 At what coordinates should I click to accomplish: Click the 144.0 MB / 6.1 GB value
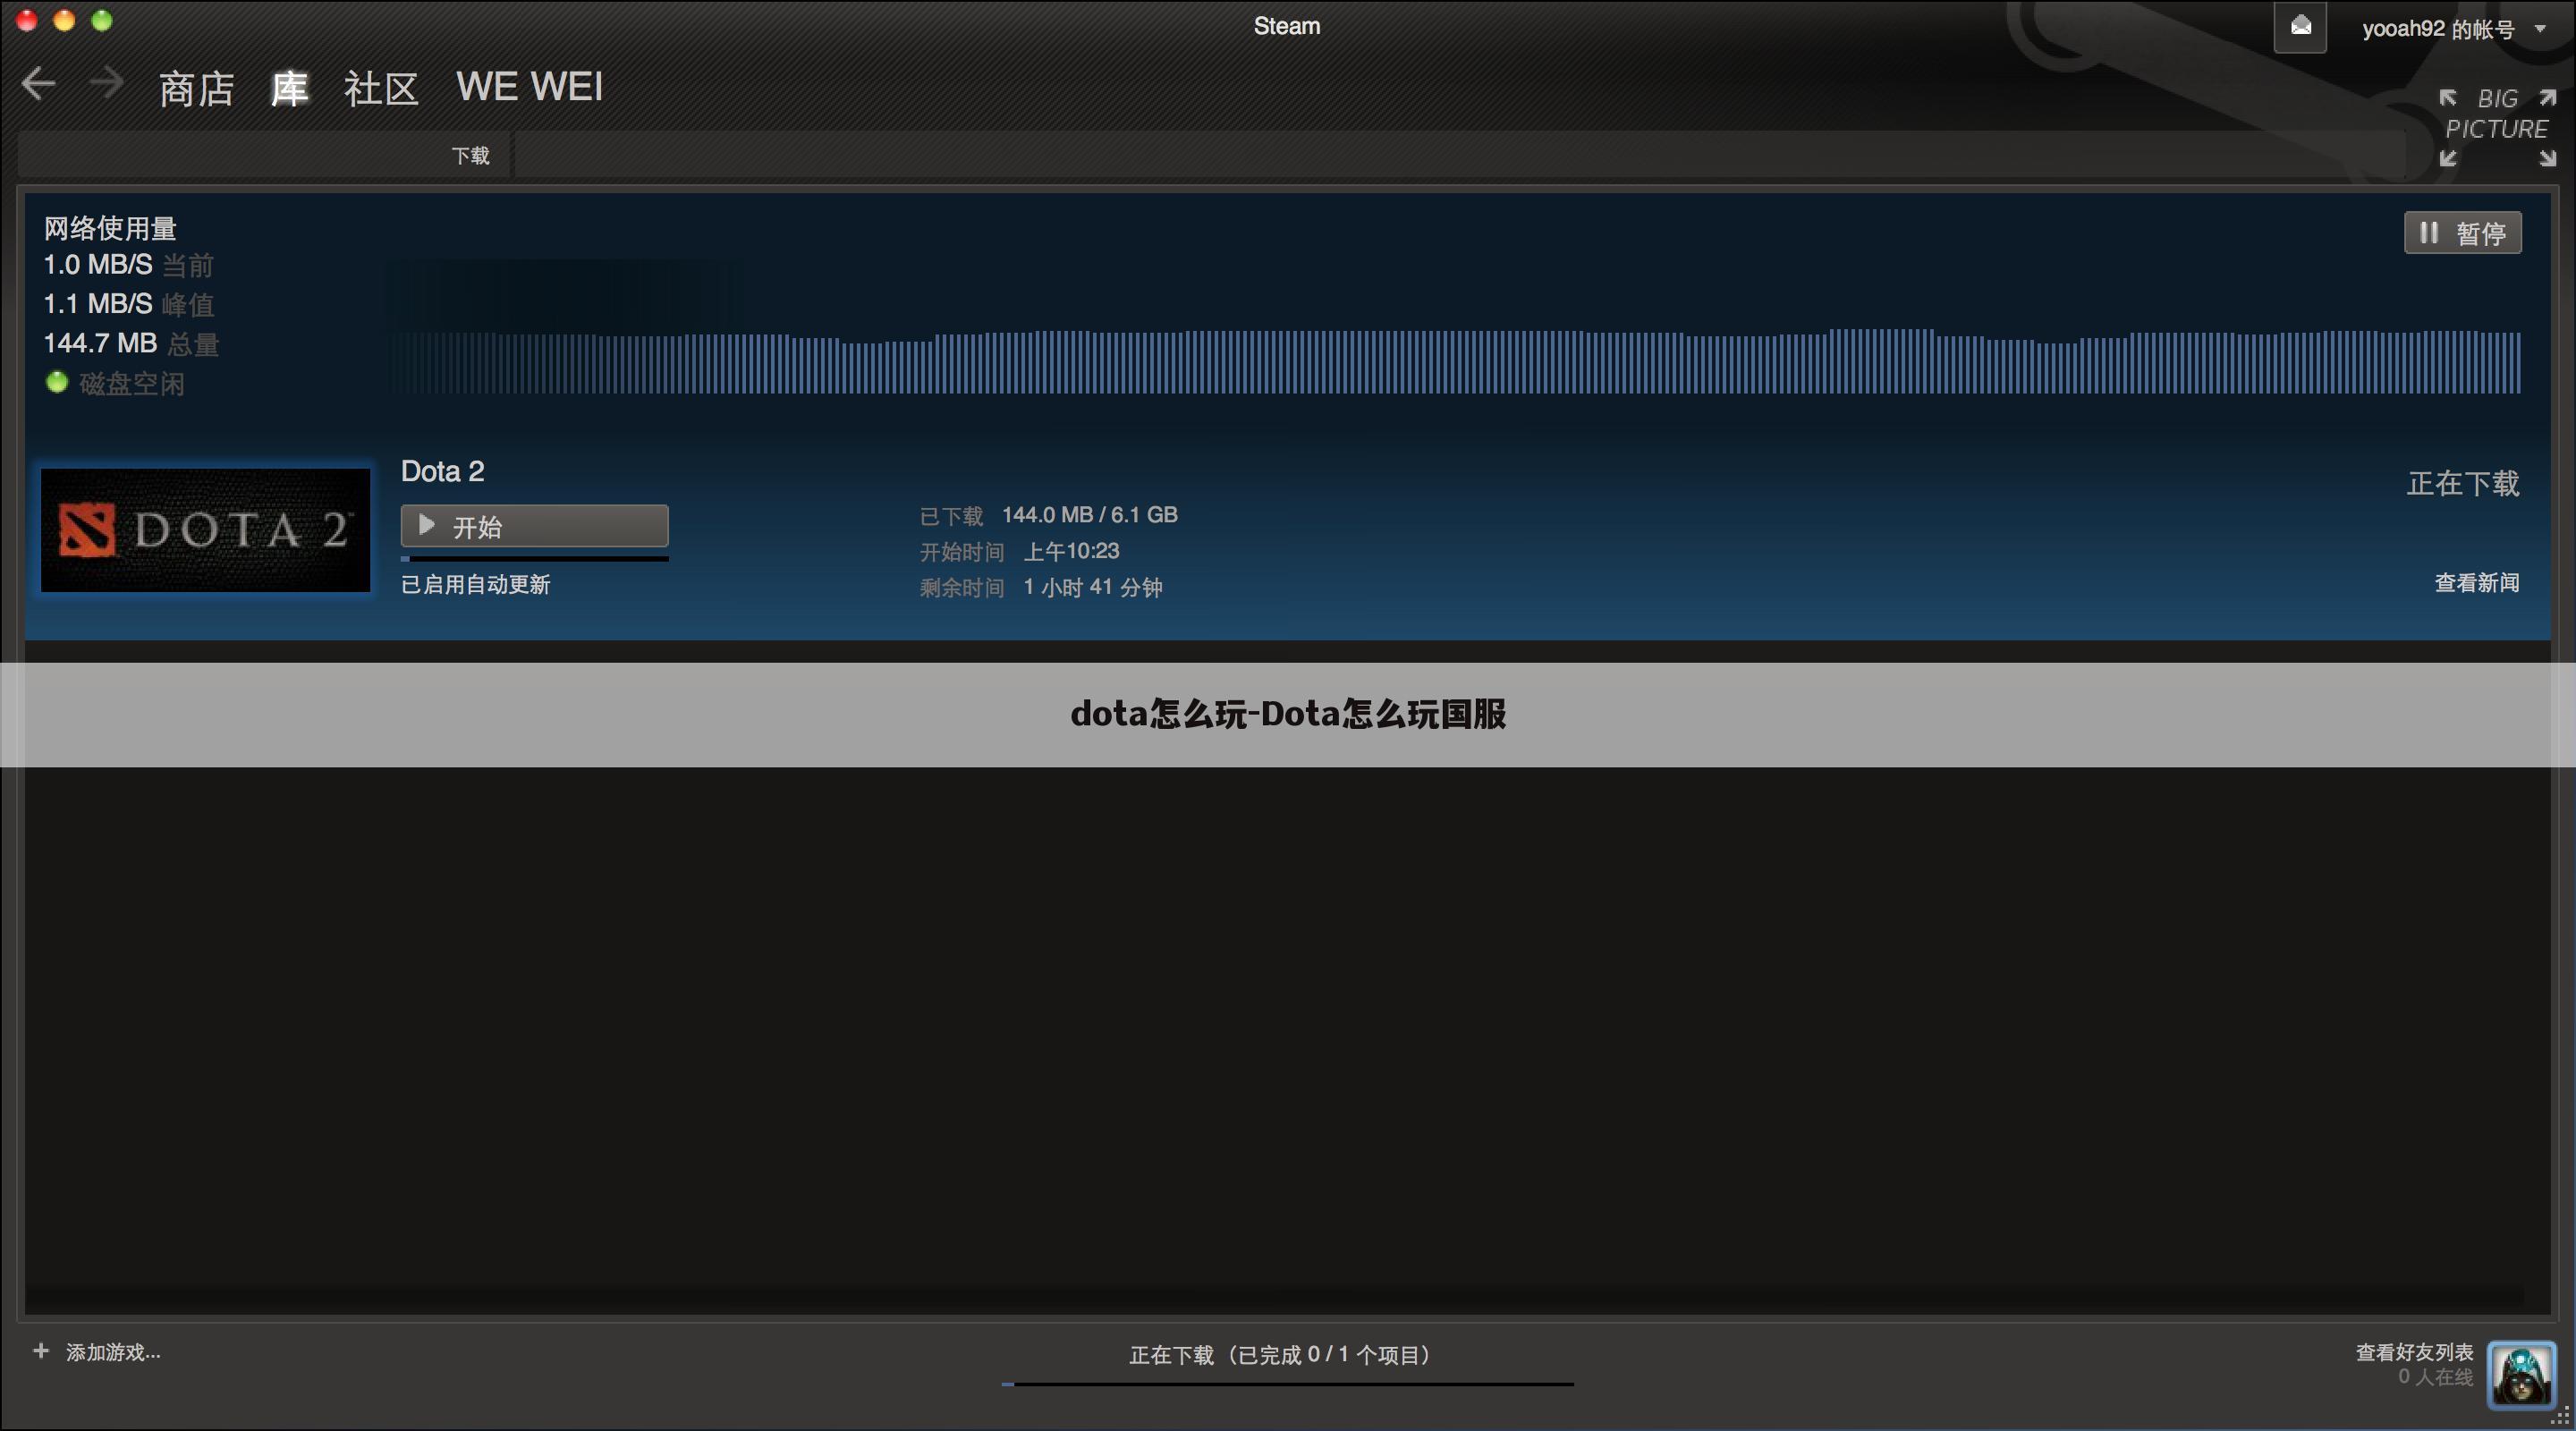1089,515
